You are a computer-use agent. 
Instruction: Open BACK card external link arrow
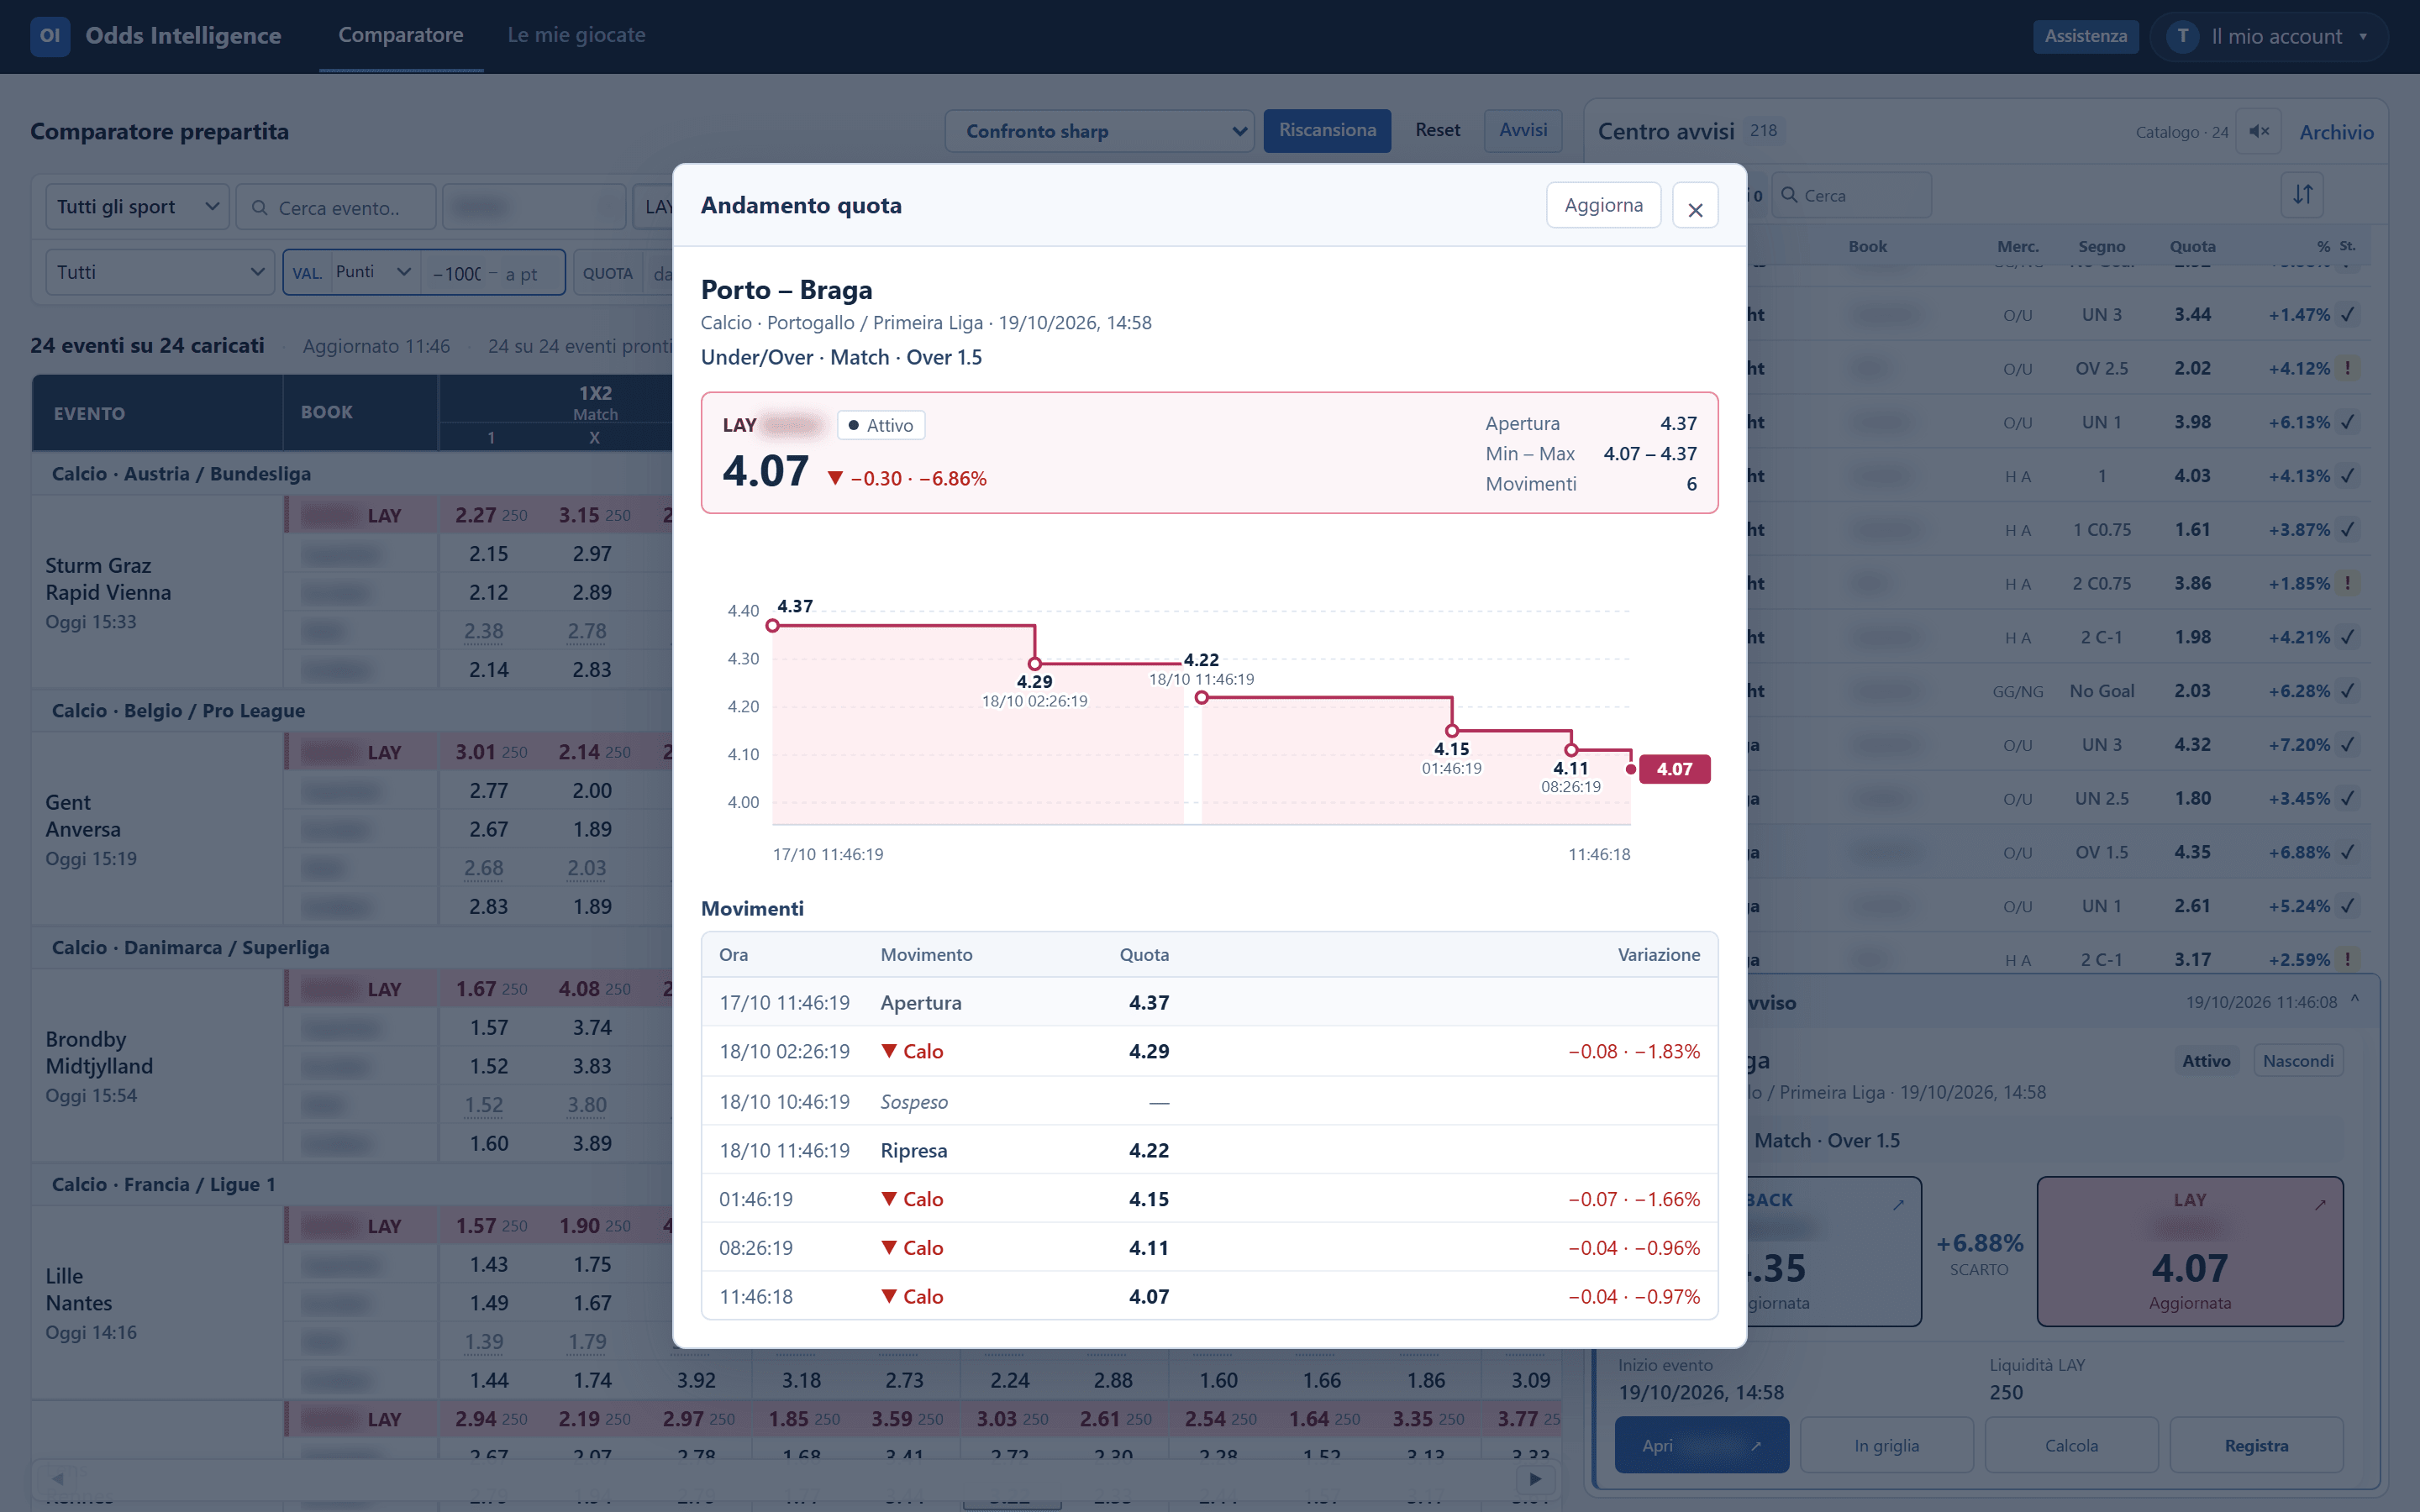pyautogui.click(x=1898, y=1205)
